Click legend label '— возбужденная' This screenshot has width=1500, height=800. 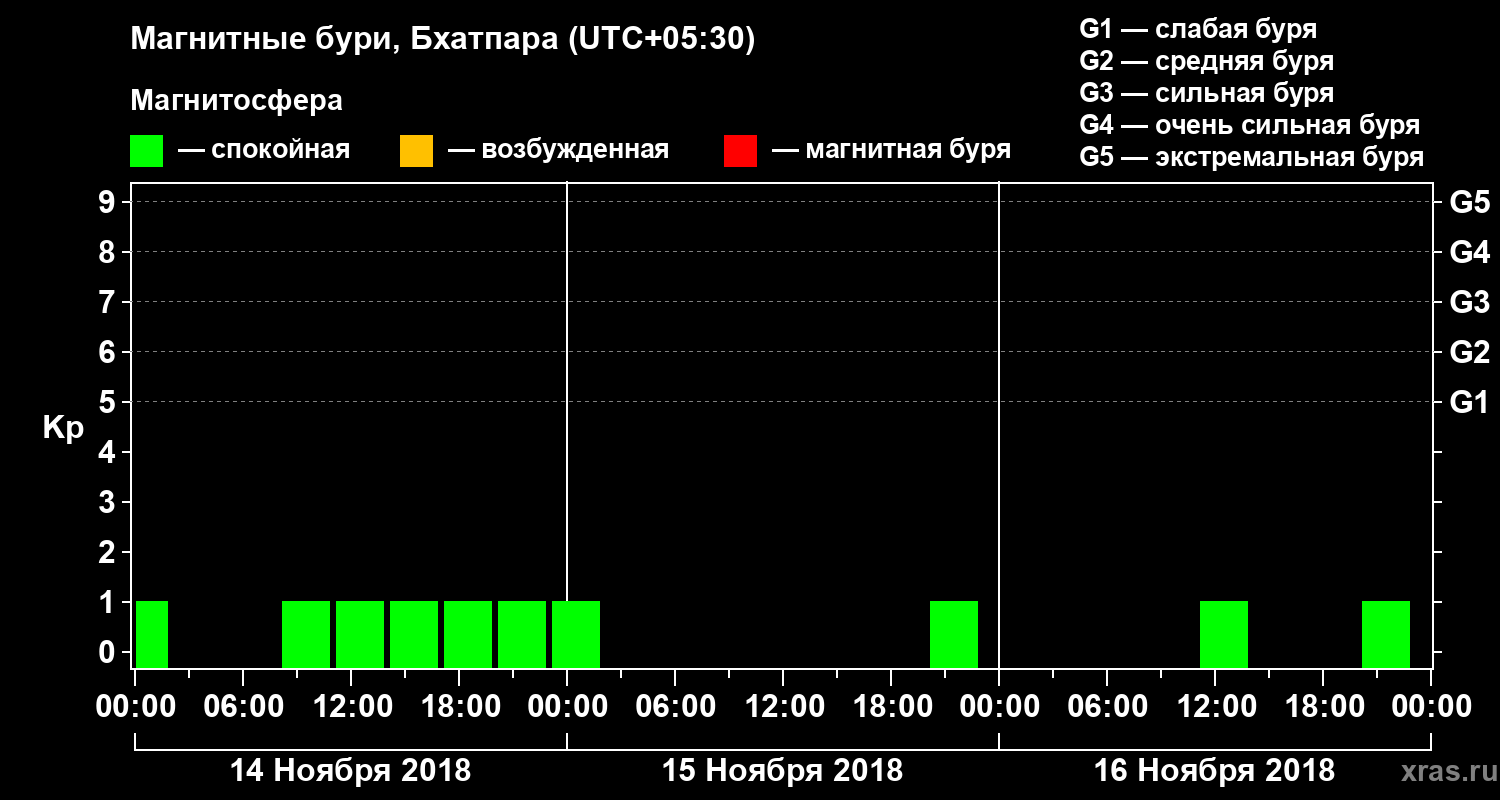[559, 150]
